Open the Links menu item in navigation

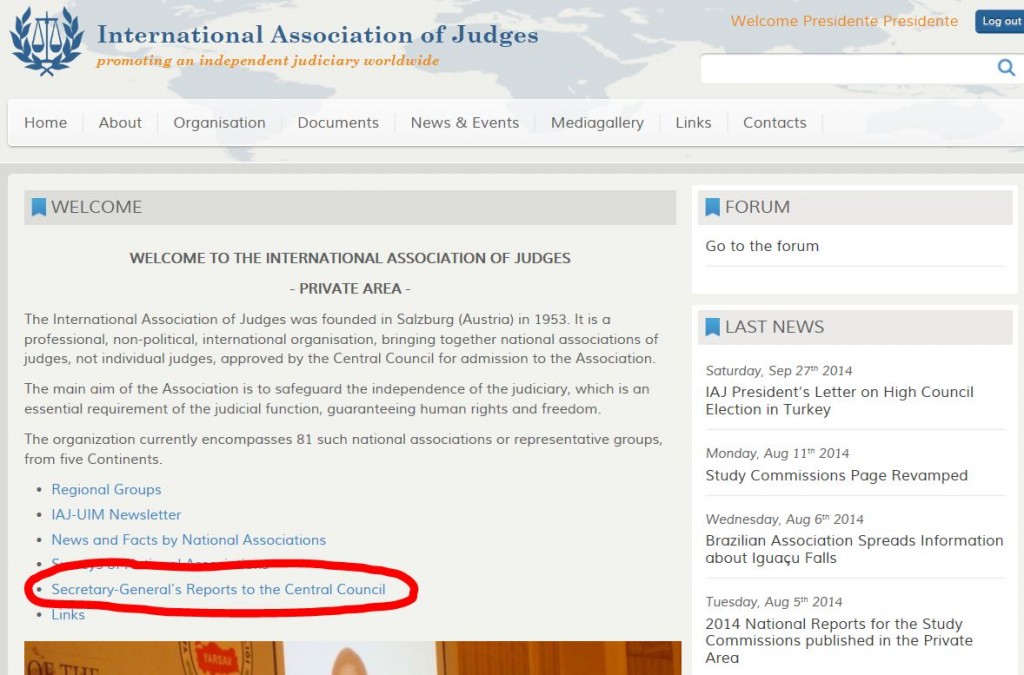pyautogui.click(x=694, y=123)
